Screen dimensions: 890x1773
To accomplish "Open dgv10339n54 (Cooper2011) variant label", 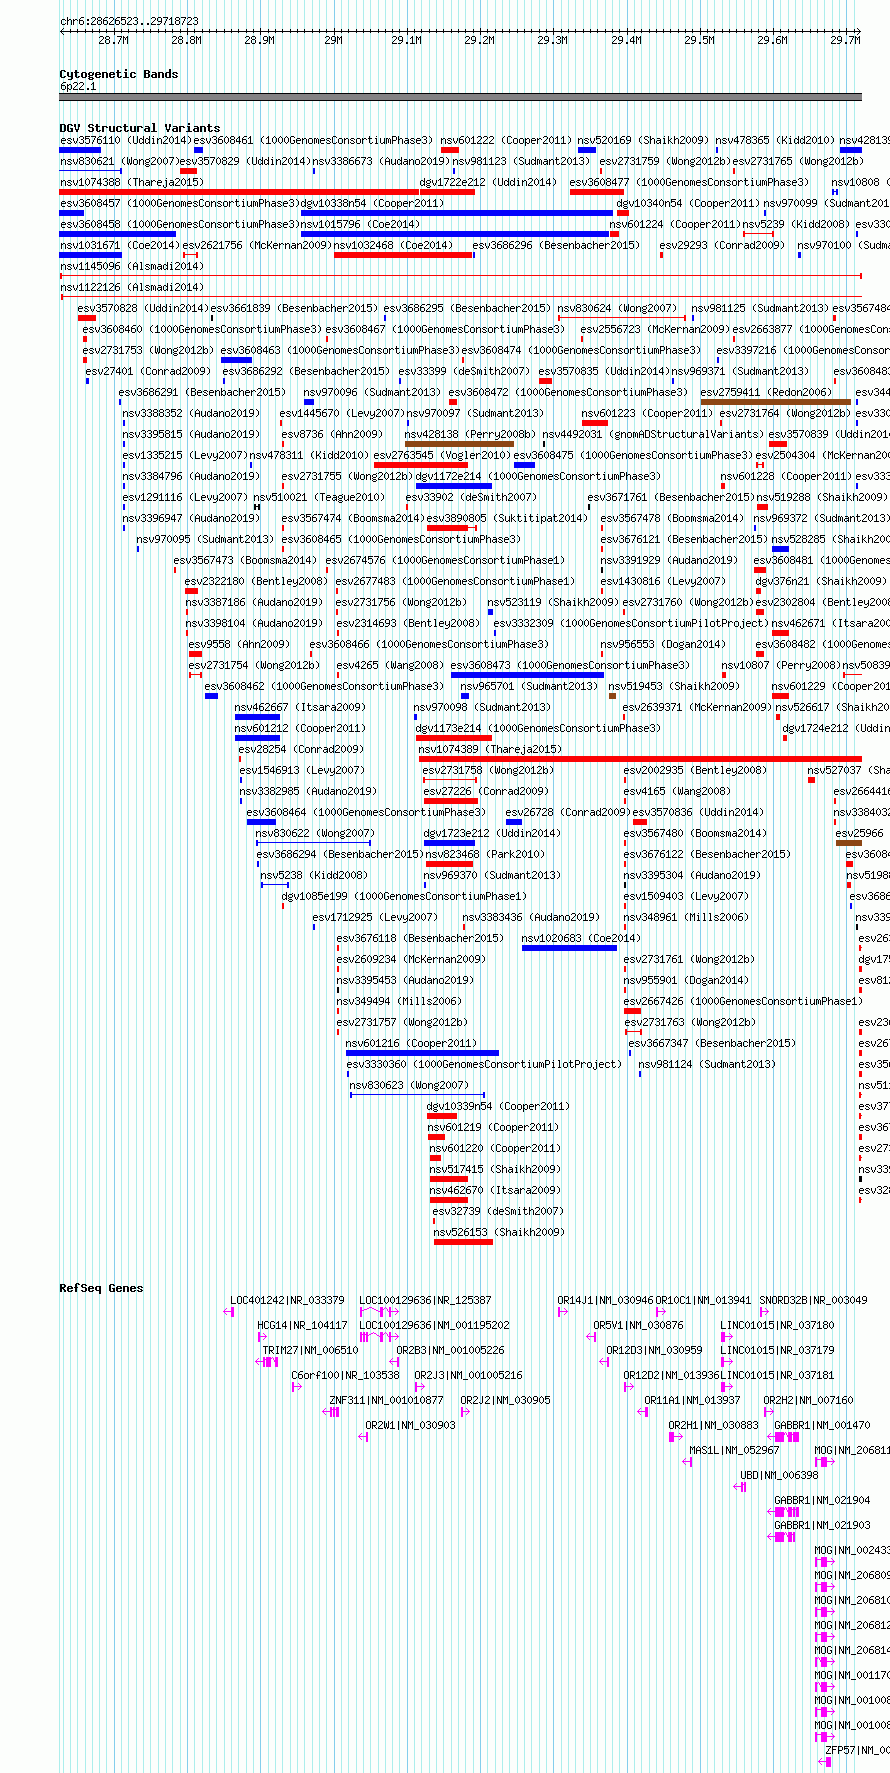I will (498, 1106).
